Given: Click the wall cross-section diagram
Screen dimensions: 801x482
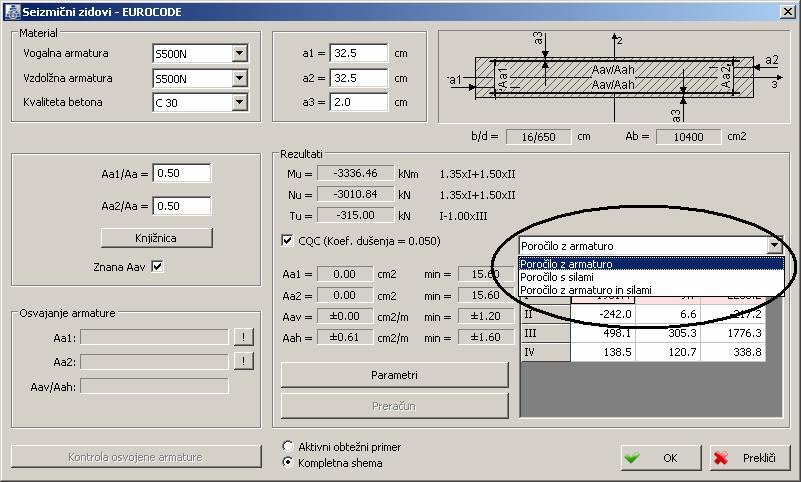Looking at the screenshot, I should point(614,77).
